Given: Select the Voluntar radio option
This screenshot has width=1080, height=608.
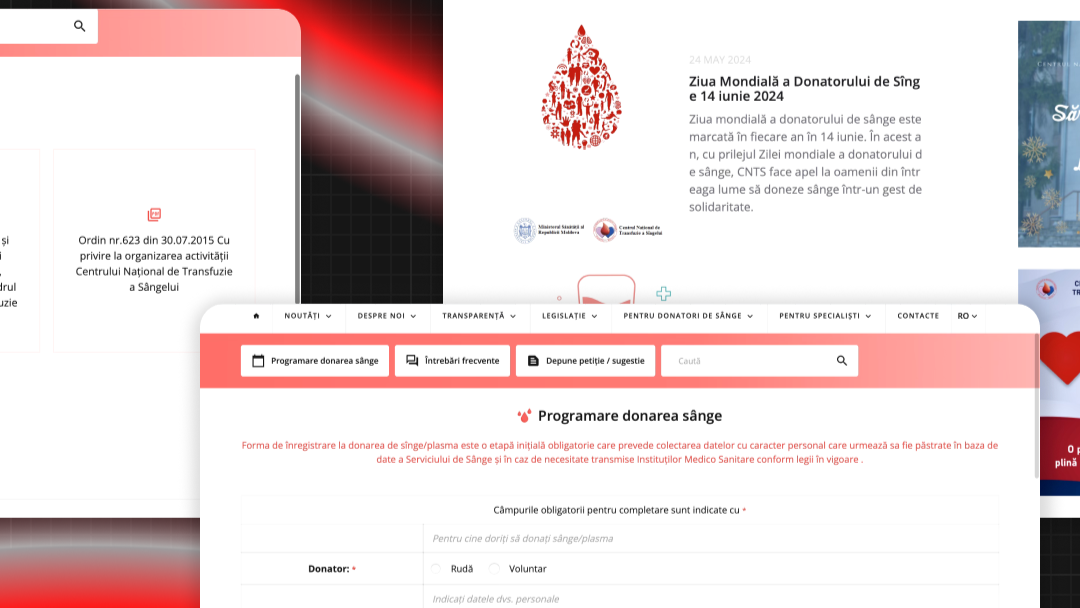Looking at the screenshot, I should click(495, 569).
